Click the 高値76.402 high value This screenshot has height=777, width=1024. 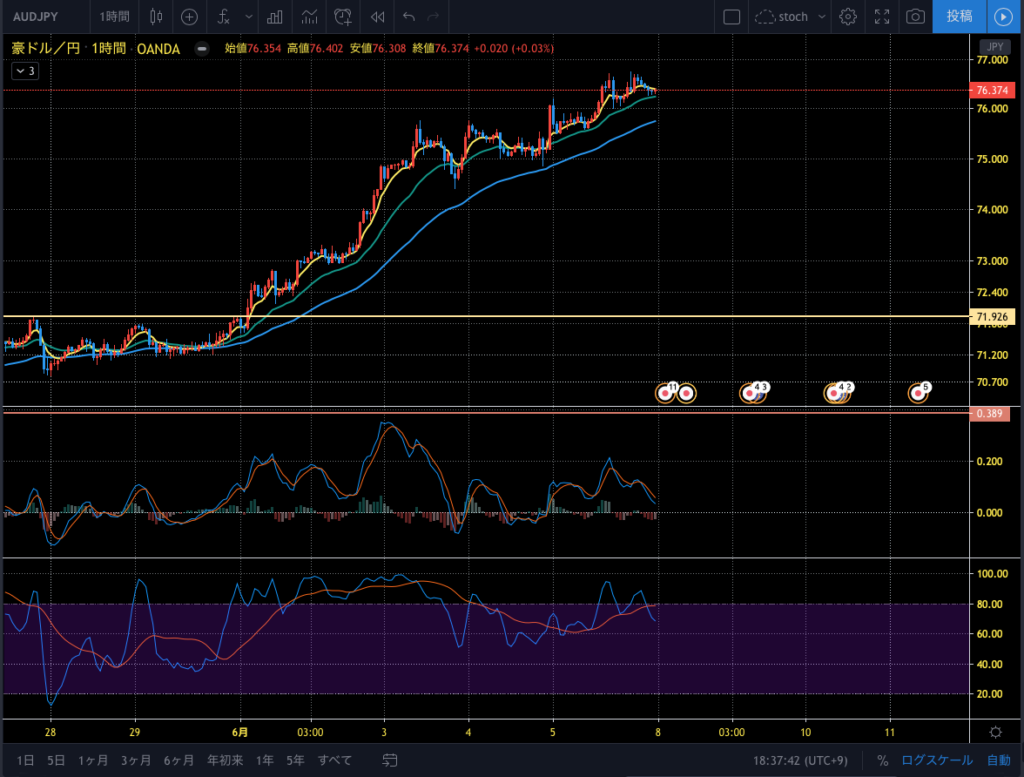click(x=315, y=48)
